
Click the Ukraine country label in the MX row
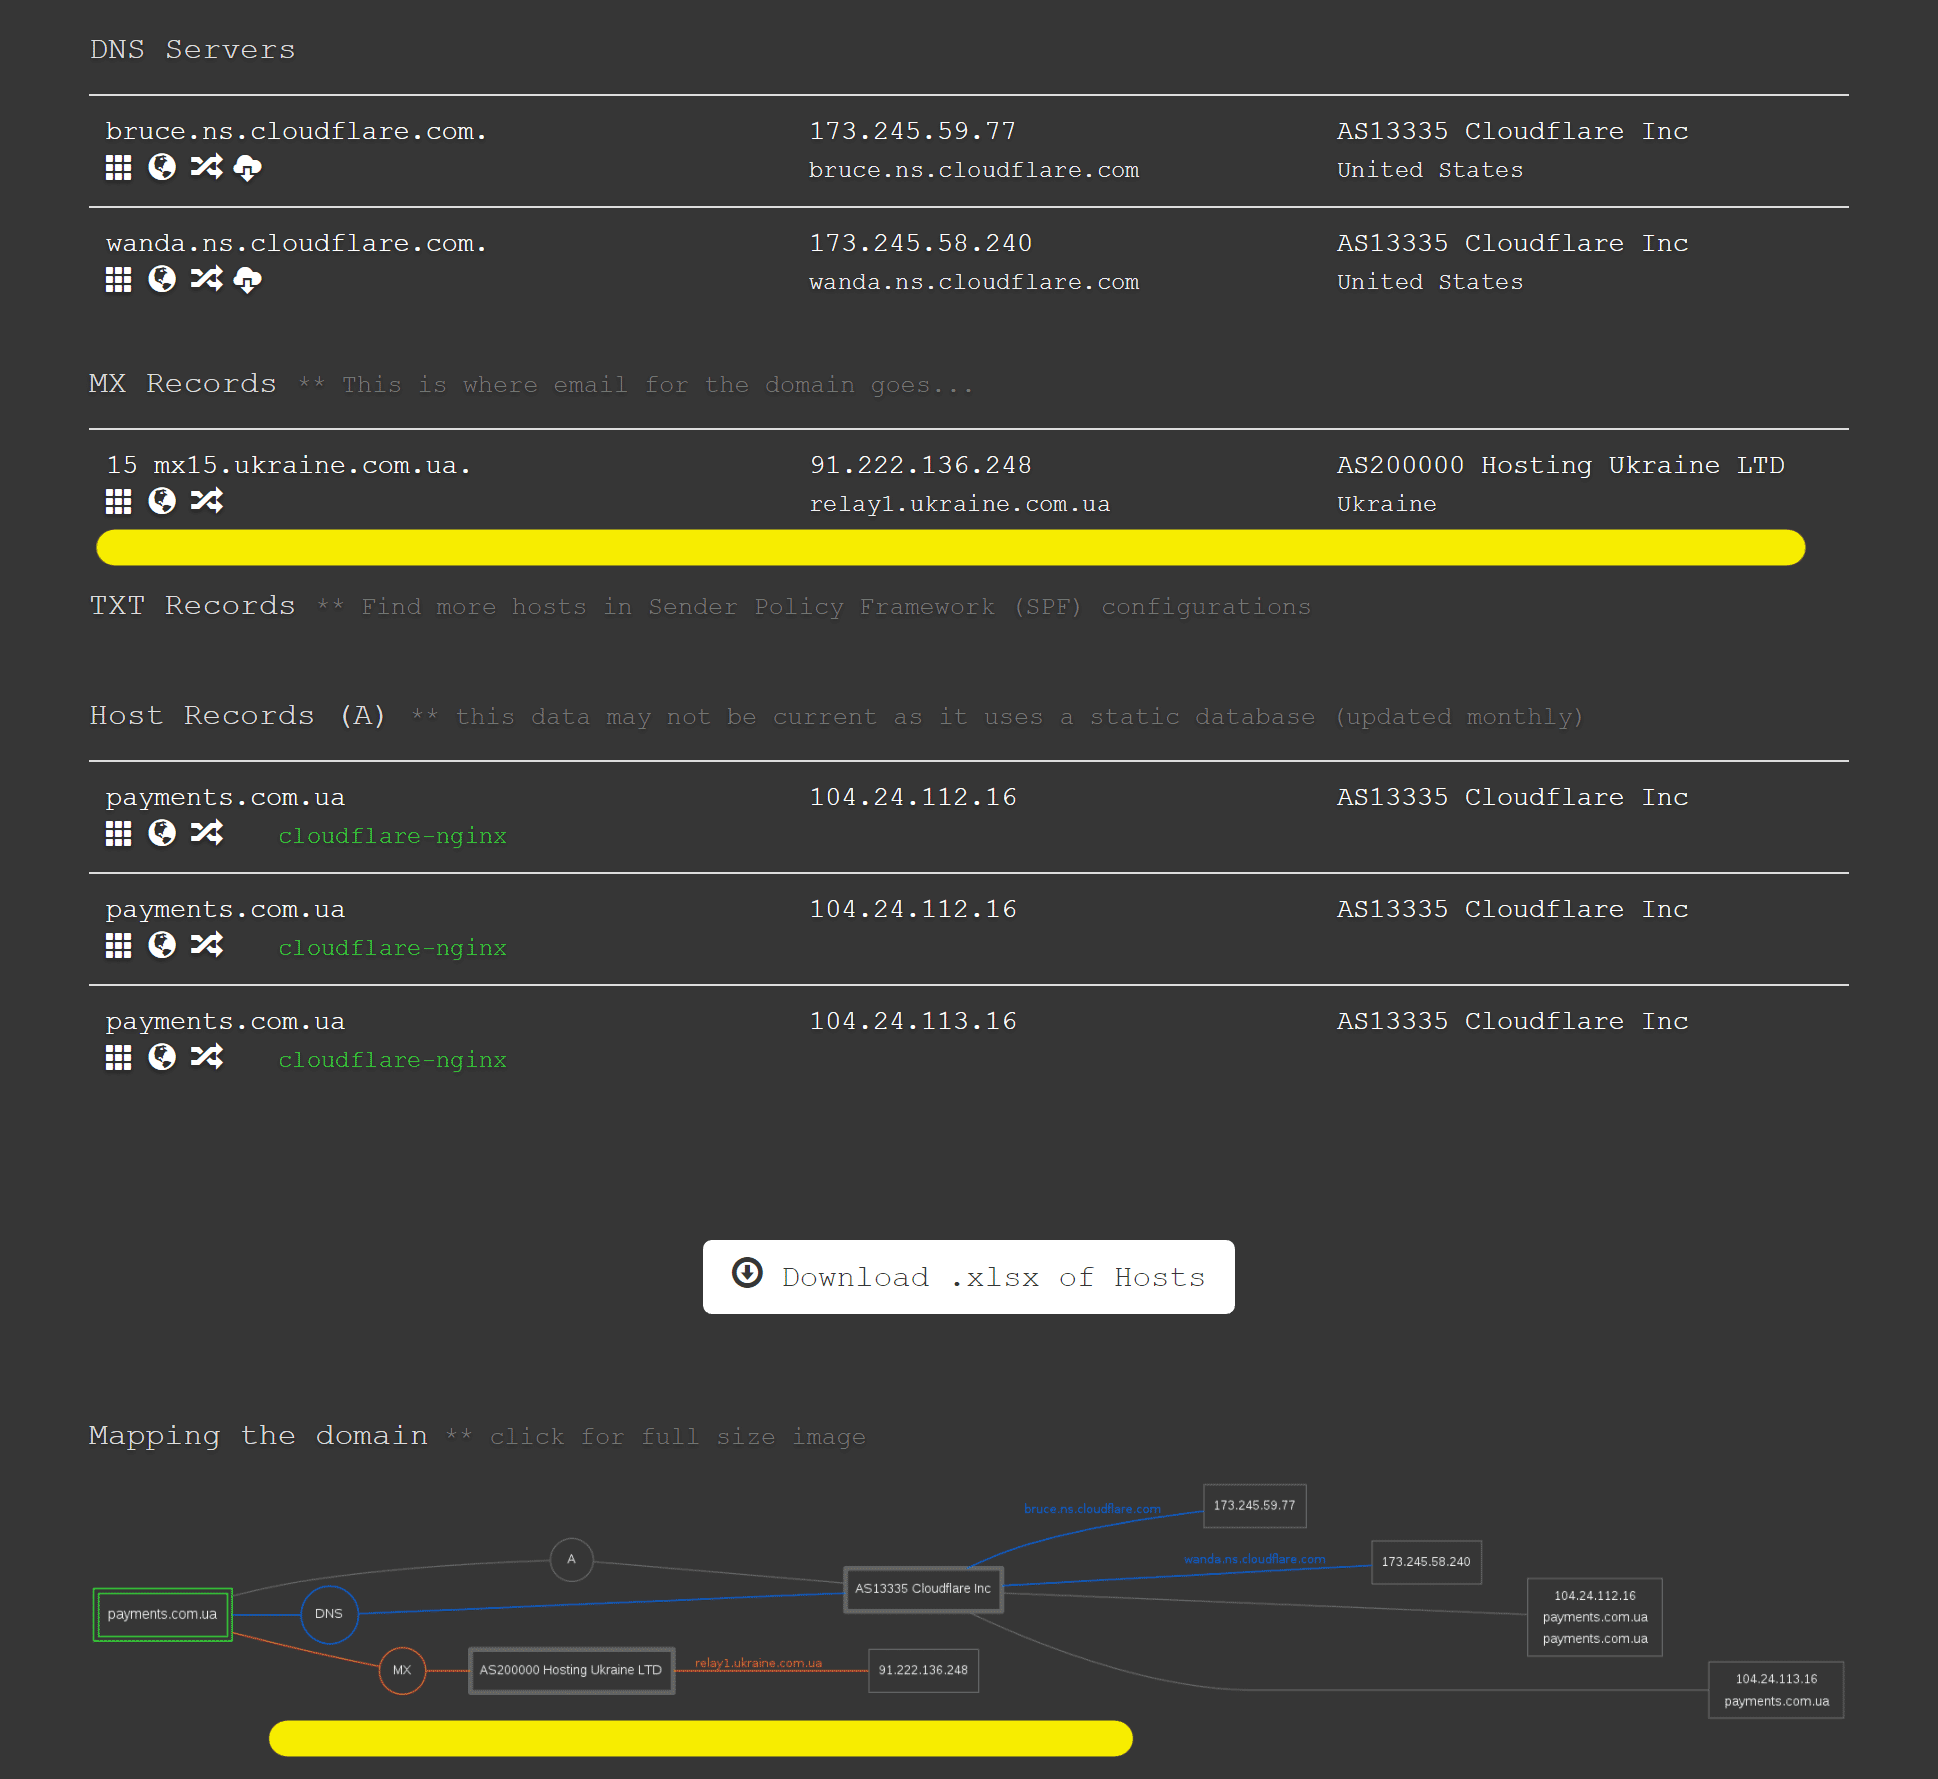tap(1386, 504)
